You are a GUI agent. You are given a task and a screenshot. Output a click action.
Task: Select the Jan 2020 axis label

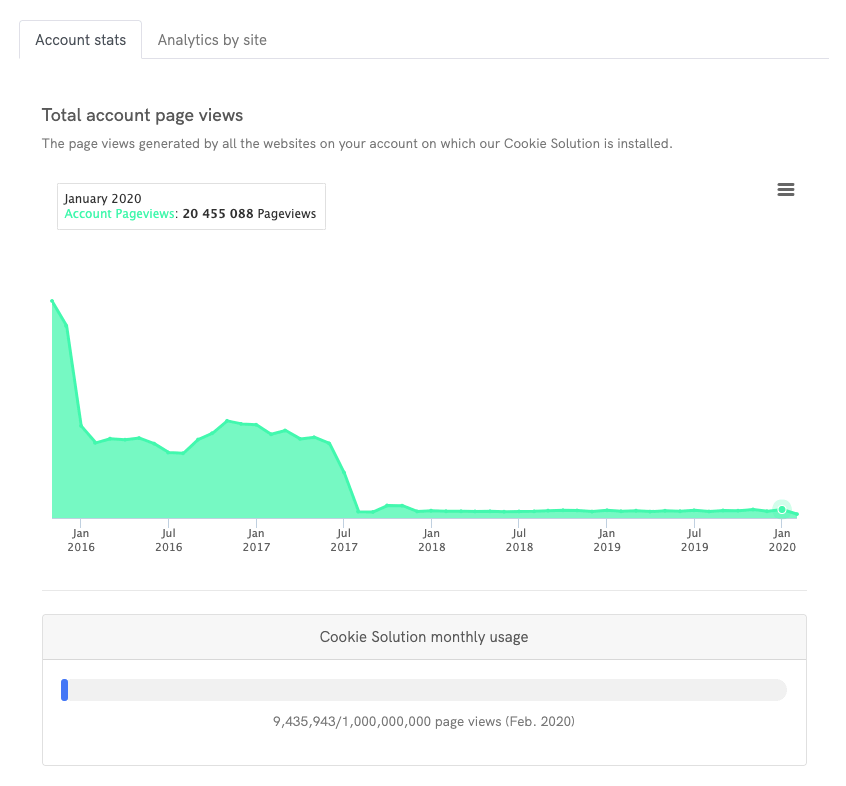[782, 540]
